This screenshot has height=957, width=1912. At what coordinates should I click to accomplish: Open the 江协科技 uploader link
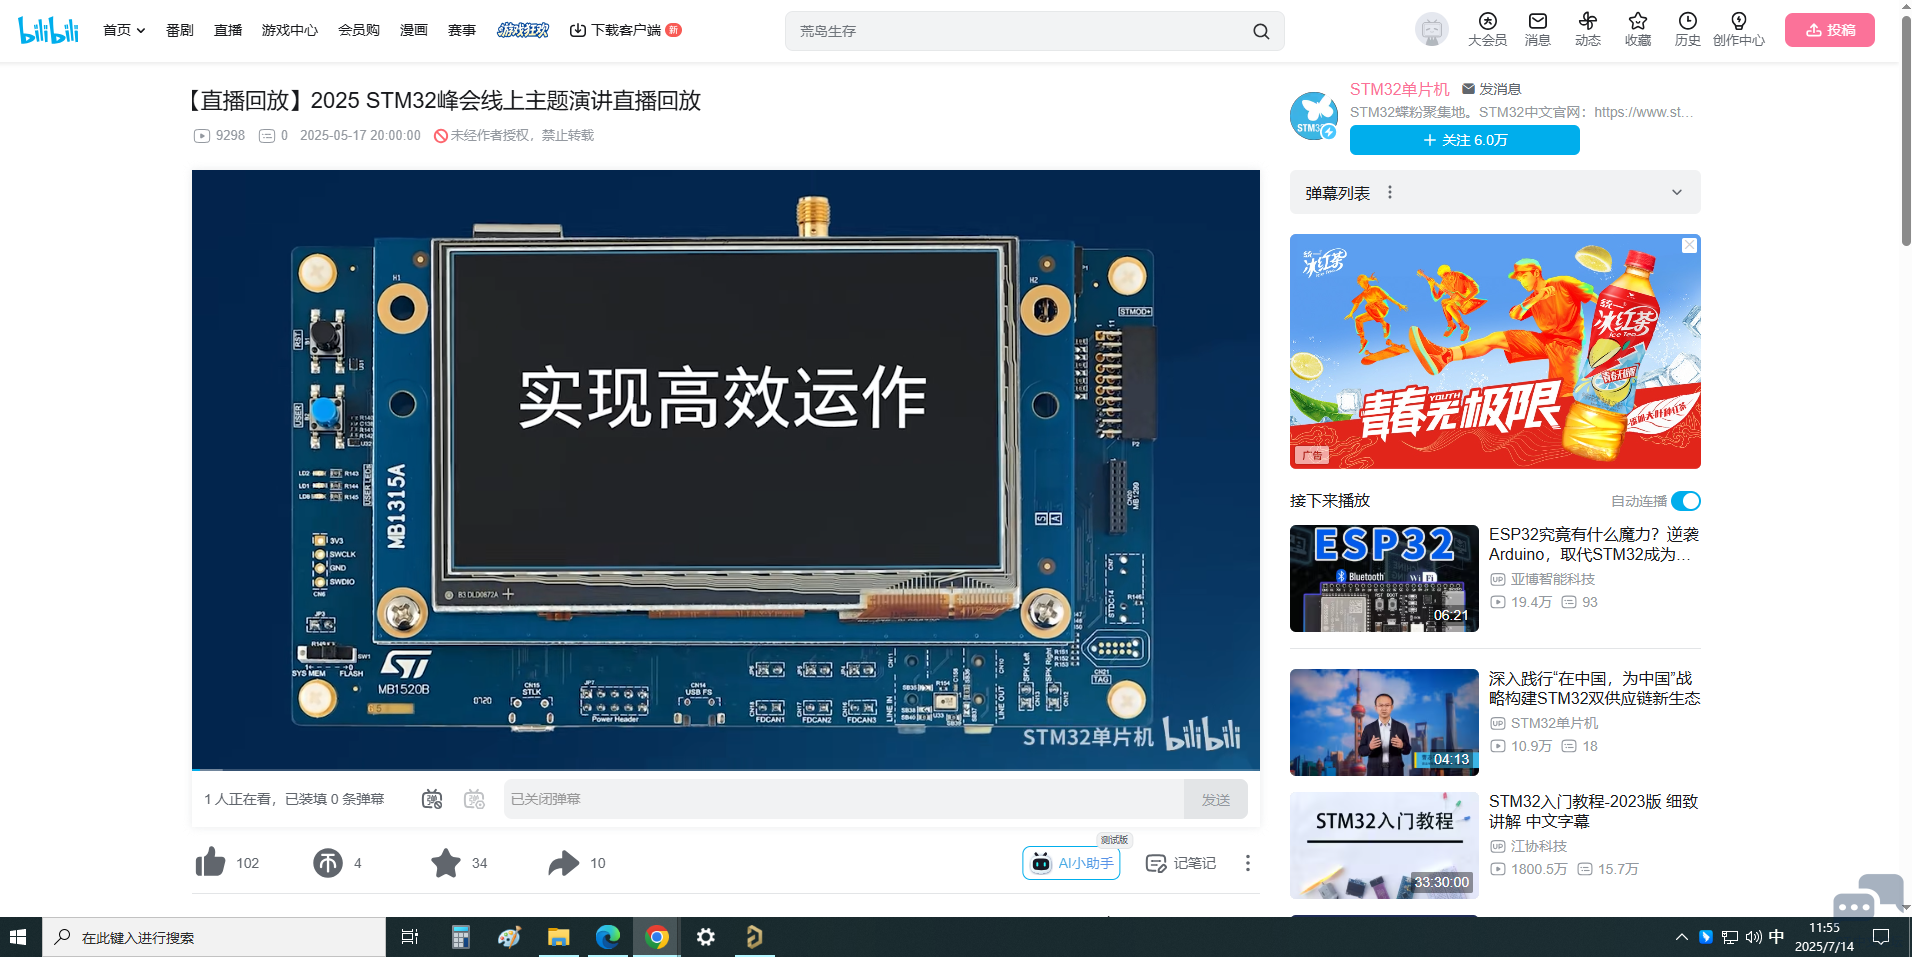click(x=1539, y=846)
